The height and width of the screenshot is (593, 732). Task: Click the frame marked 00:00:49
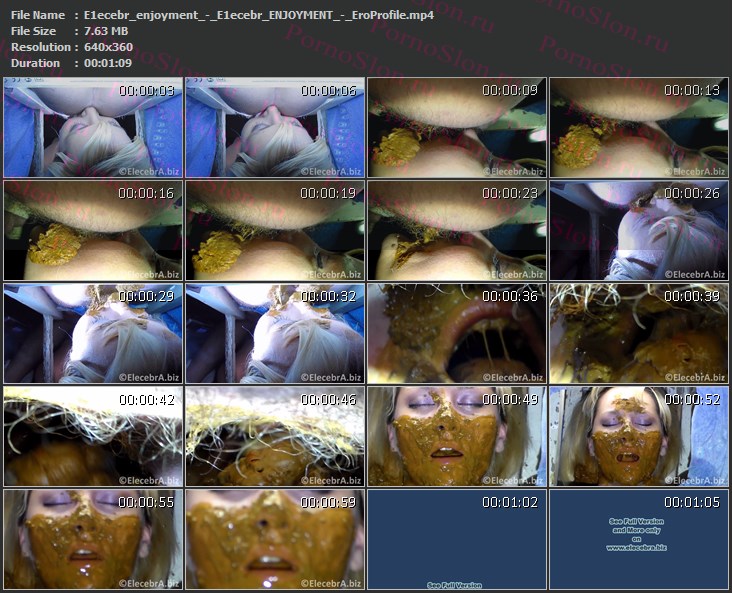457,436
